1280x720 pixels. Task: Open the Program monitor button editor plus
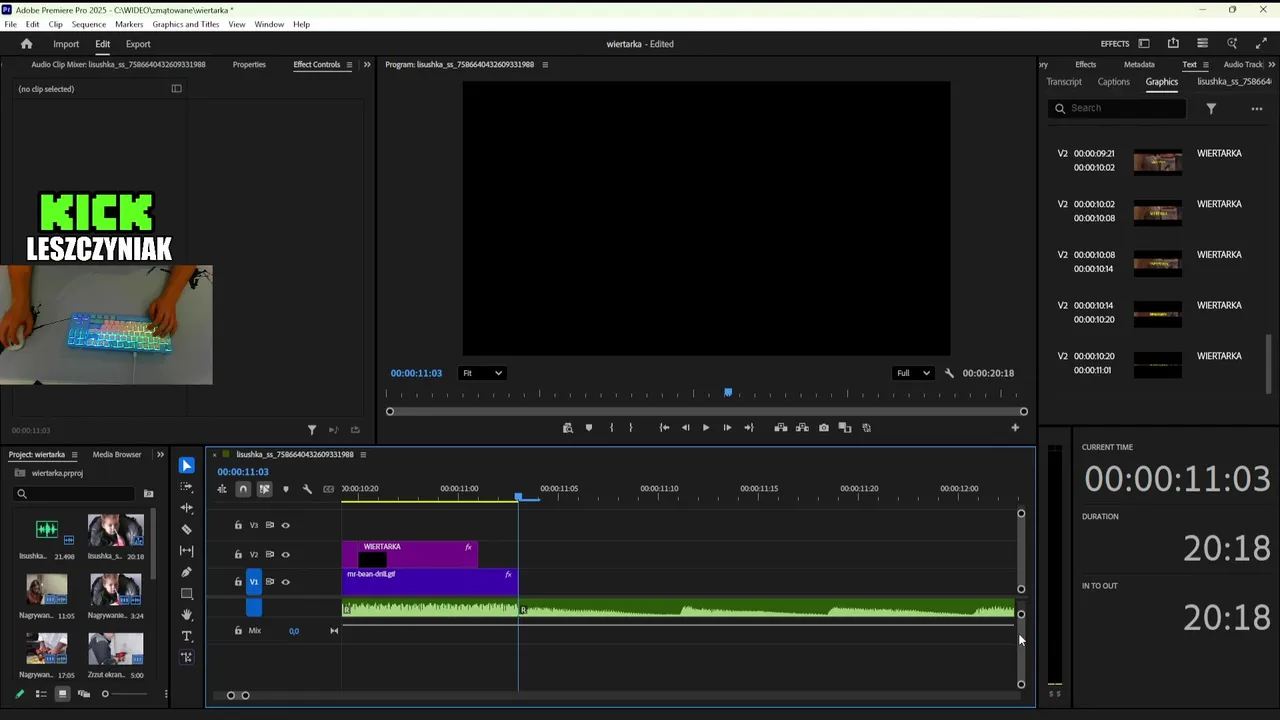pos(1015,428)
